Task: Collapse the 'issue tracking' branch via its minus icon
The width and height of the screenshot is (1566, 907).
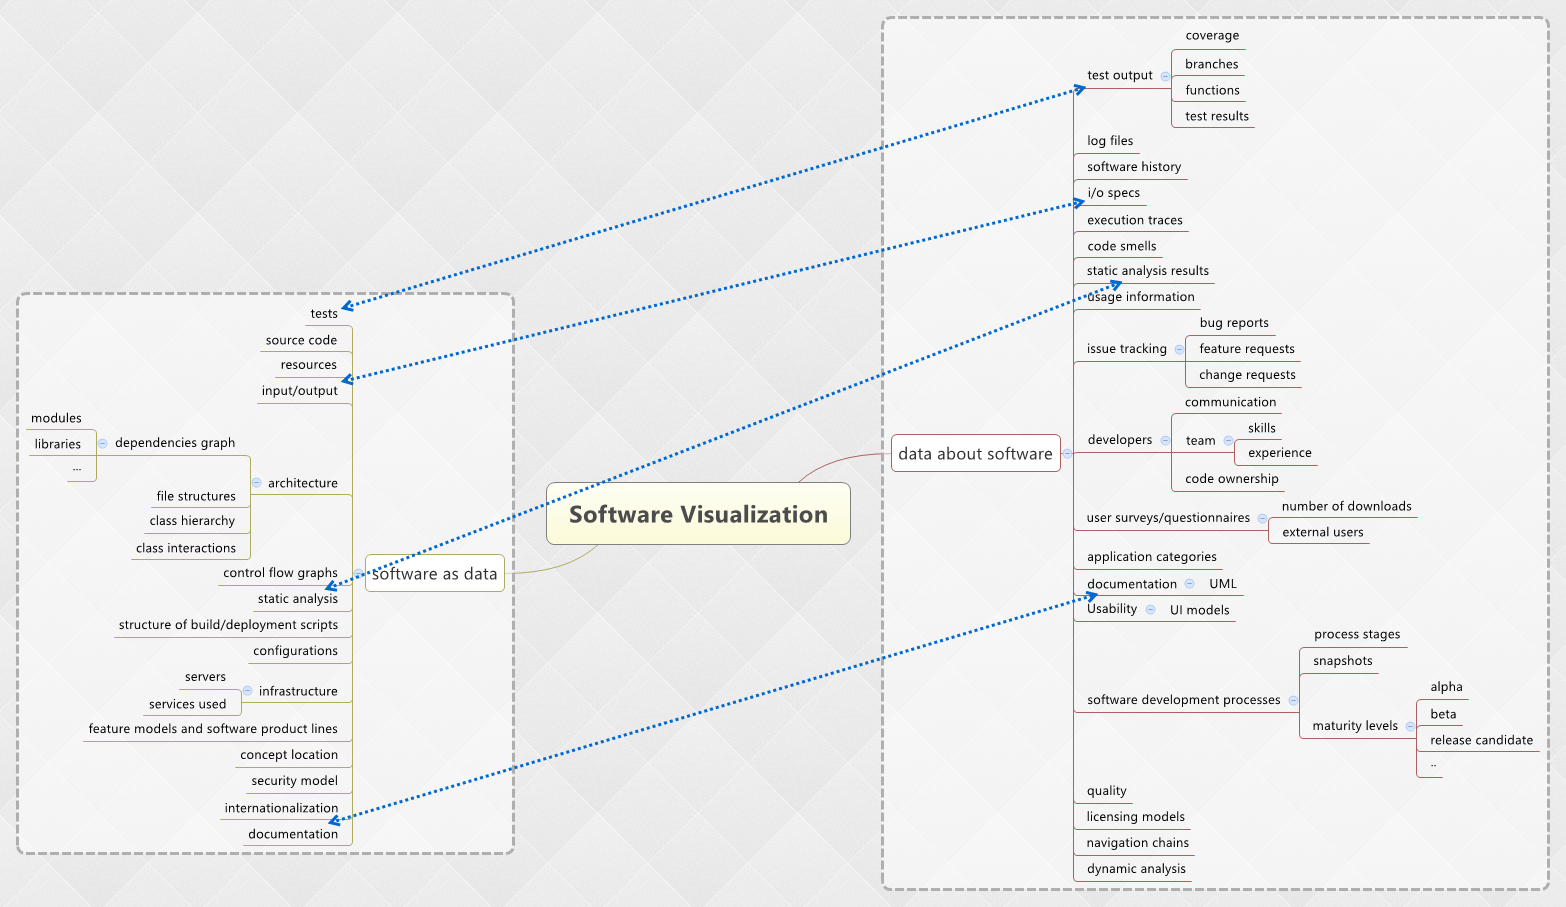Action: pos(1180,349)
